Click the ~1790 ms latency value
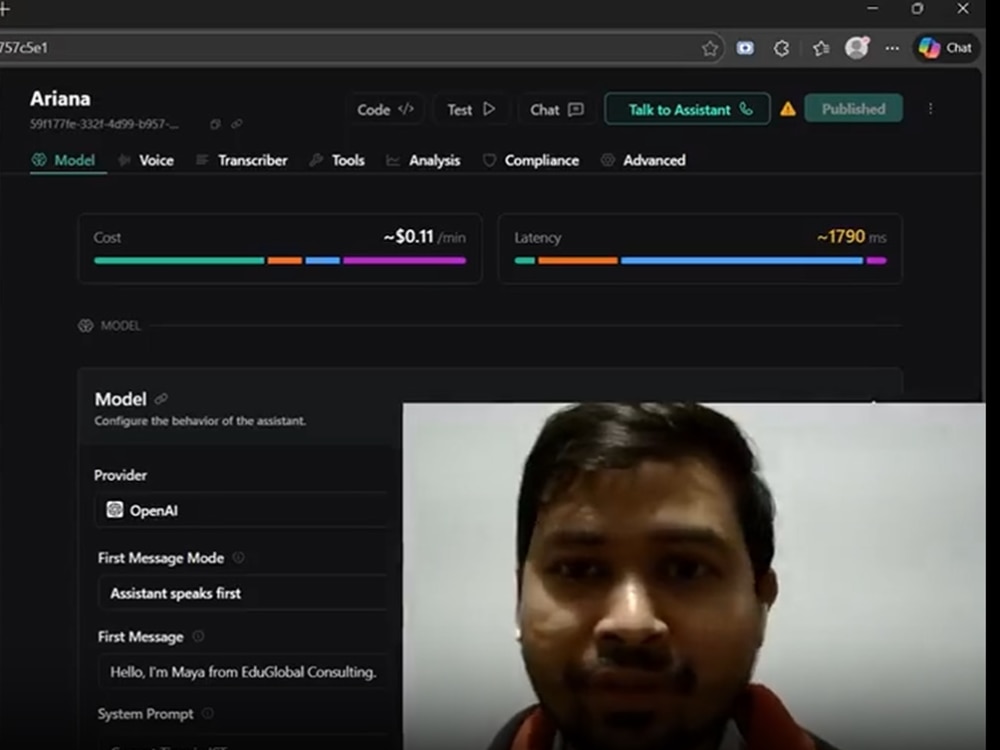The height and width of the screenshot is (750, 1000). point(851,237)
